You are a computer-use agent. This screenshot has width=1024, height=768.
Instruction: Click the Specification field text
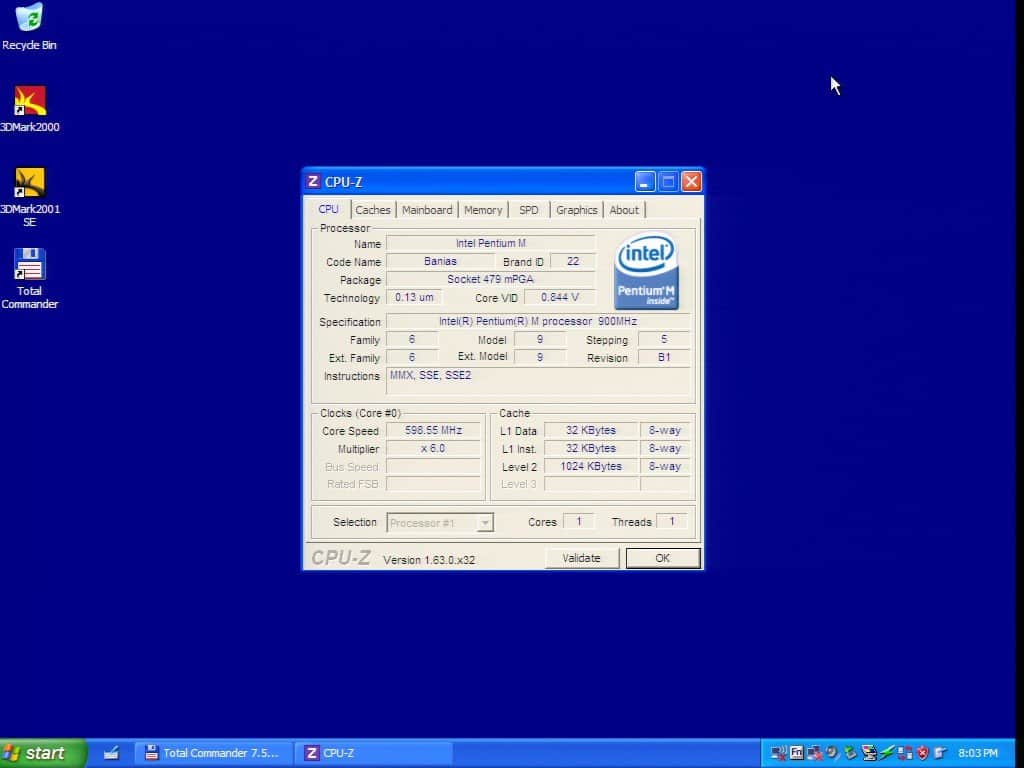pyautogui.click(x=538, y=321)
